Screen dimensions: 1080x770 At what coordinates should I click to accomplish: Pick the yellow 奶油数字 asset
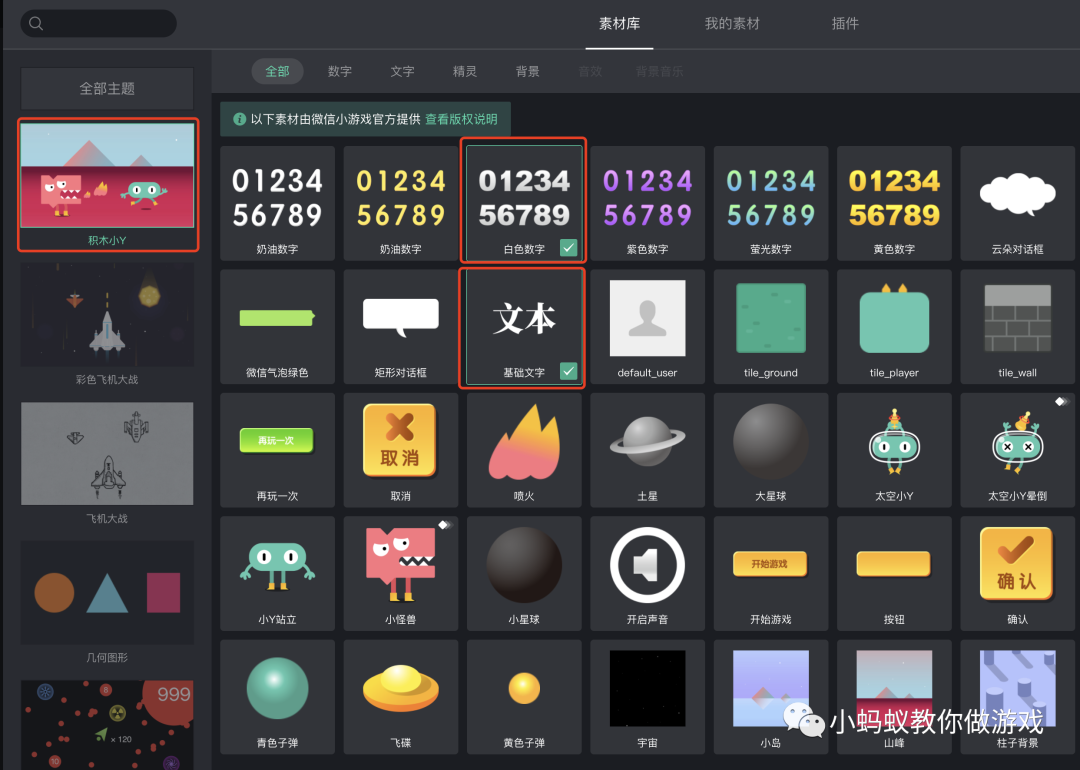pyautogui.click(x=401, y=202)
